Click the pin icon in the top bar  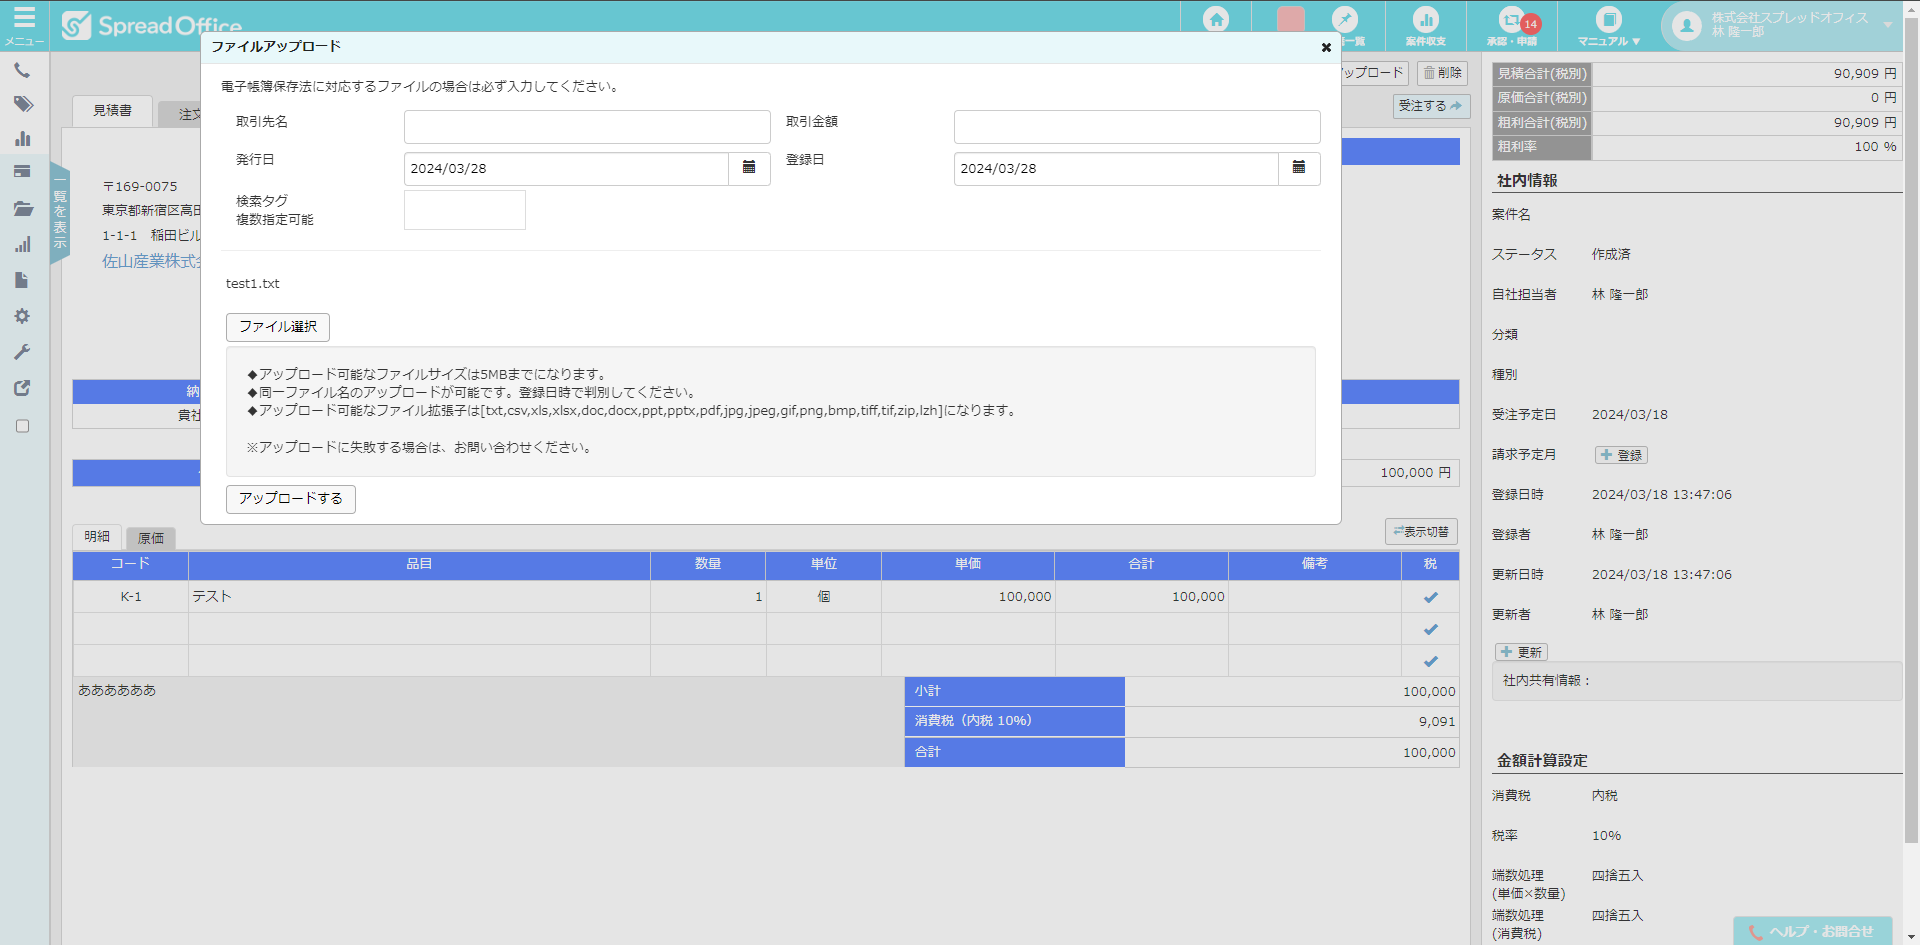pos(1345,19)
